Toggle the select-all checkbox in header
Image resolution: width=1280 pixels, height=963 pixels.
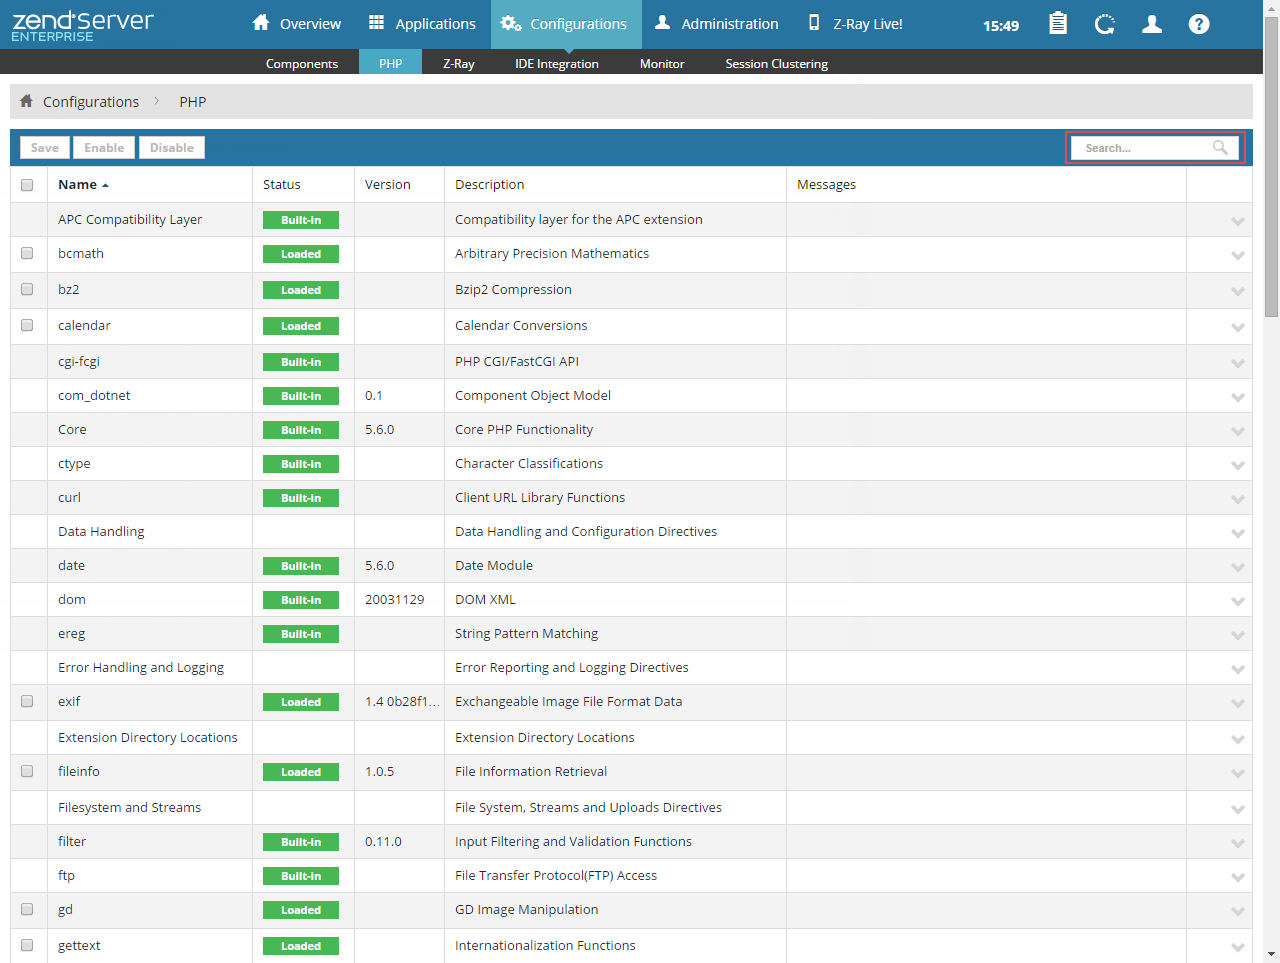coord(27,185)
